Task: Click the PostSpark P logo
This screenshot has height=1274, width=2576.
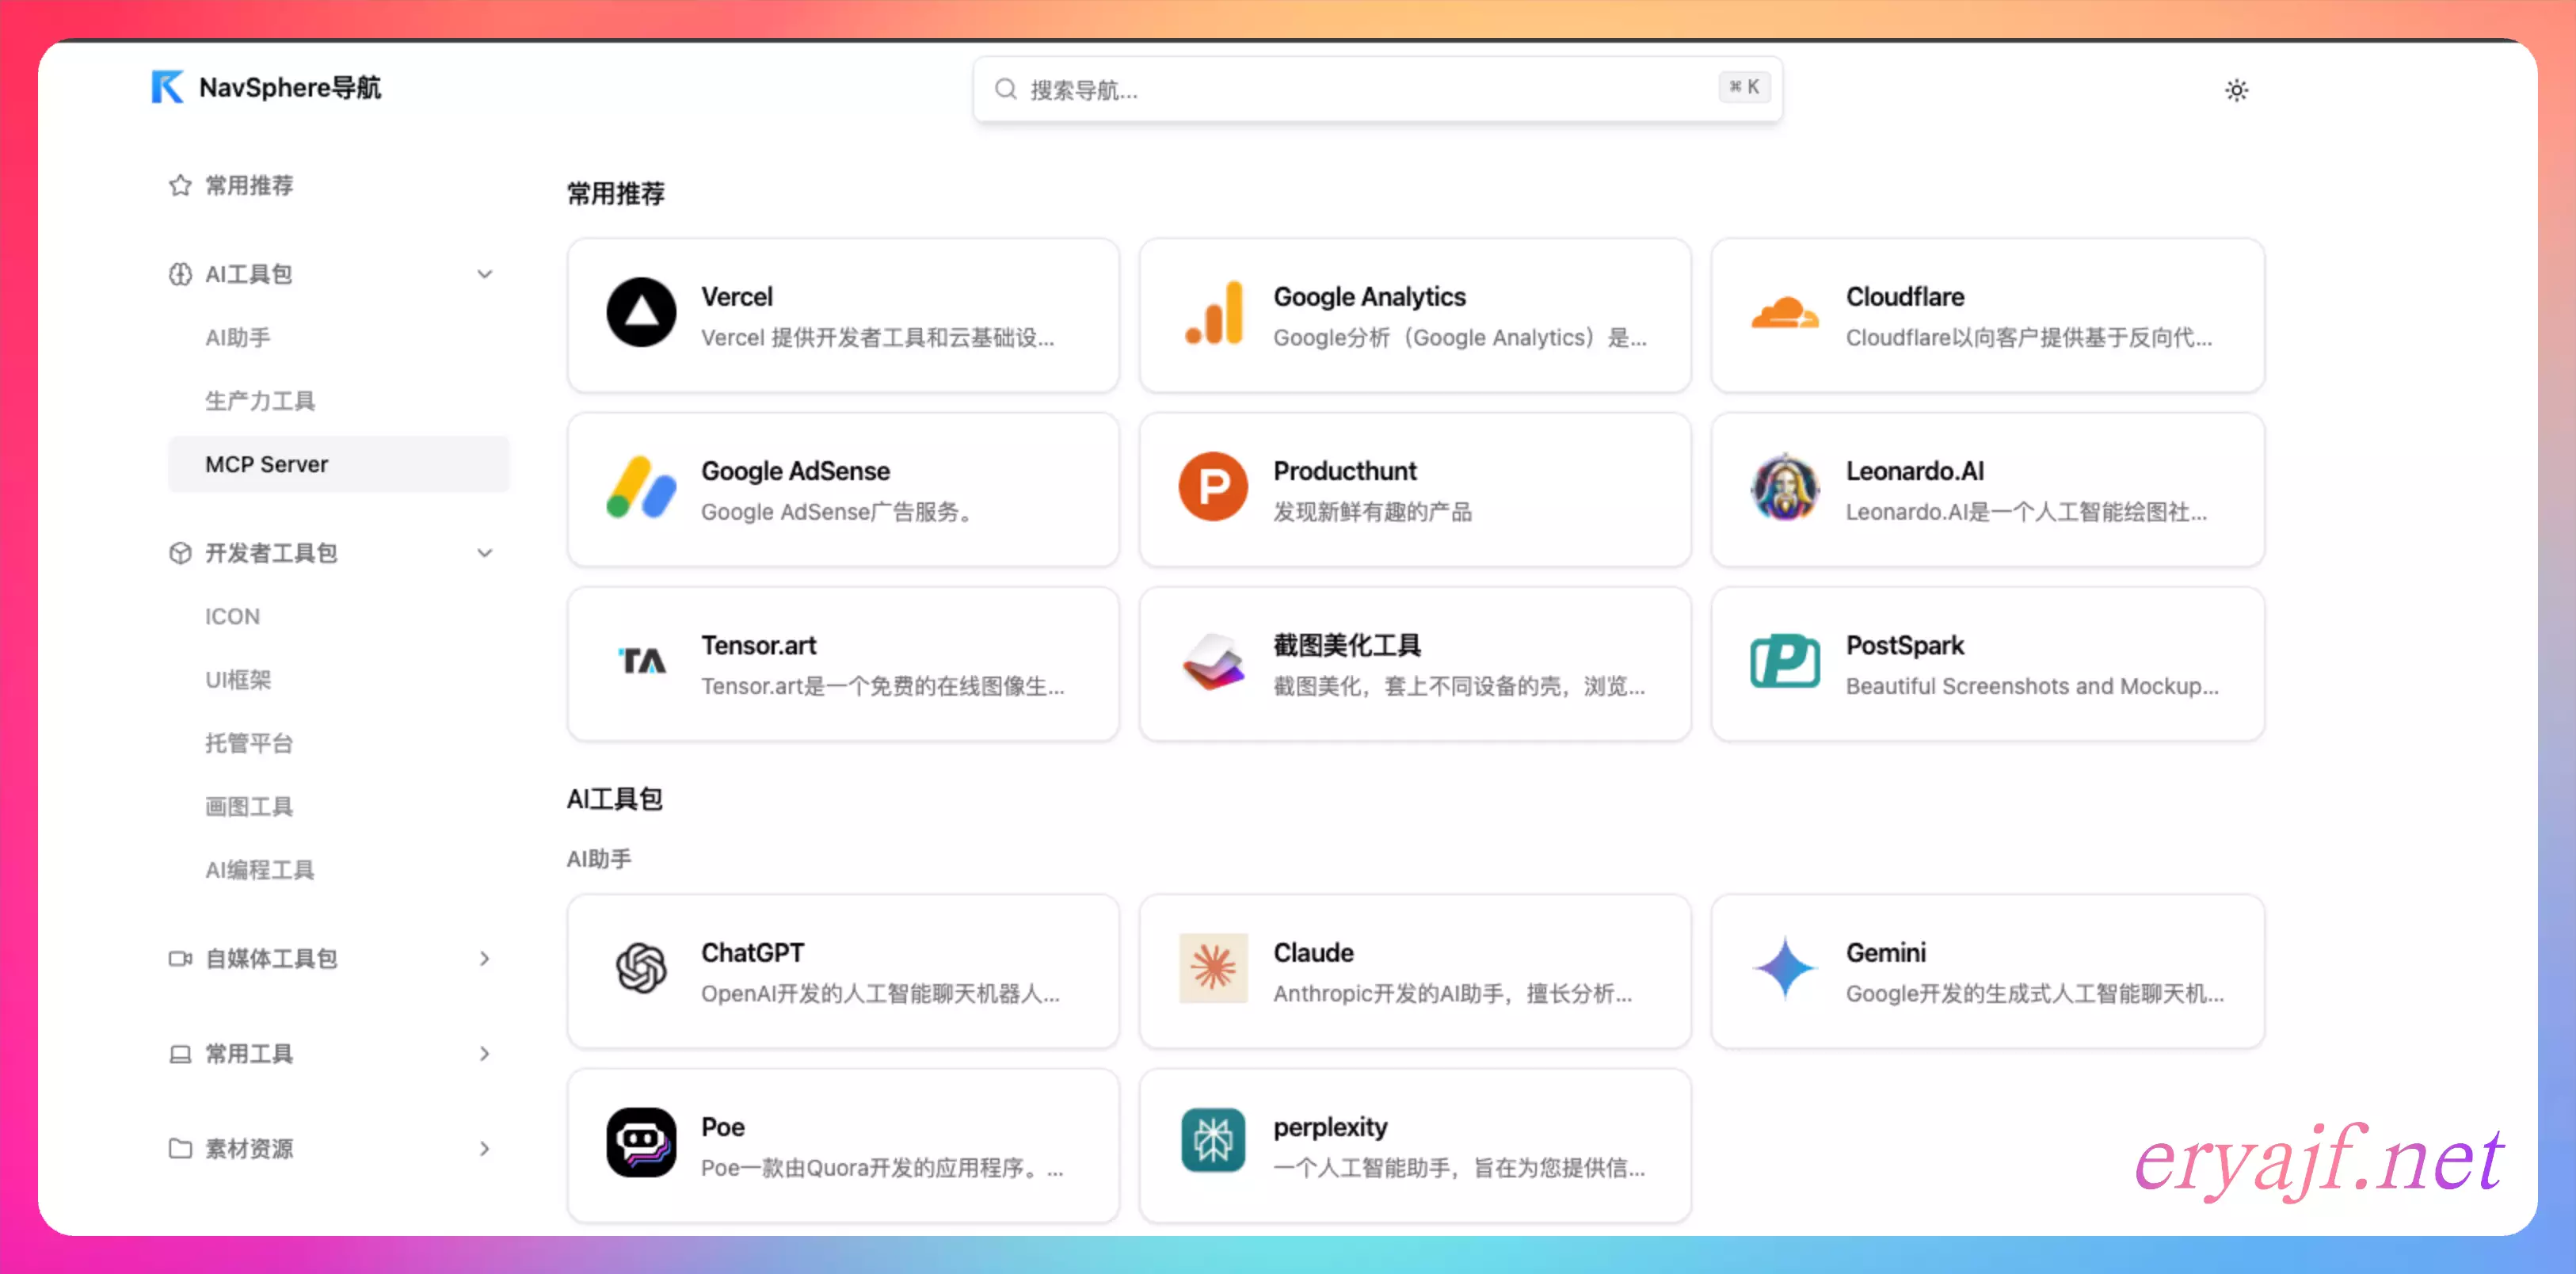Action: point(1785,661)
